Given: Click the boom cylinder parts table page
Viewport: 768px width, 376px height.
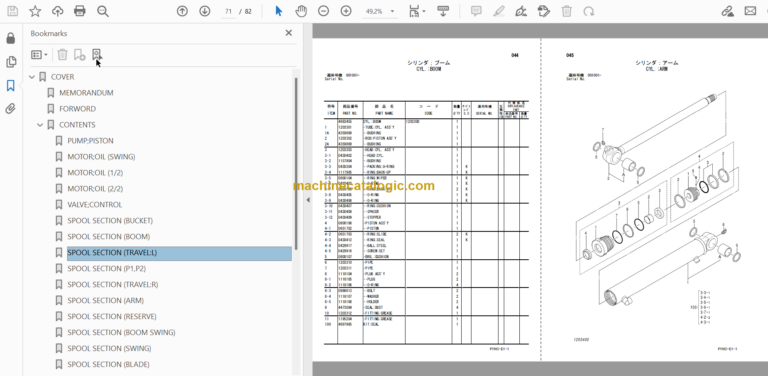Looking at the screenshot, I should coord(427,200).
